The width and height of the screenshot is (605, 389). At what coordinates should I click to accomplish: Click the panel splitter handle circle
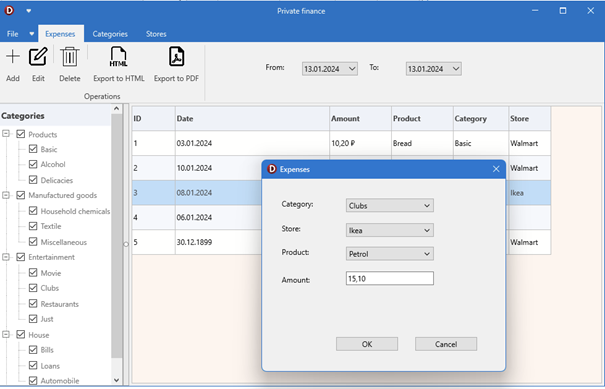pos(126,244)
